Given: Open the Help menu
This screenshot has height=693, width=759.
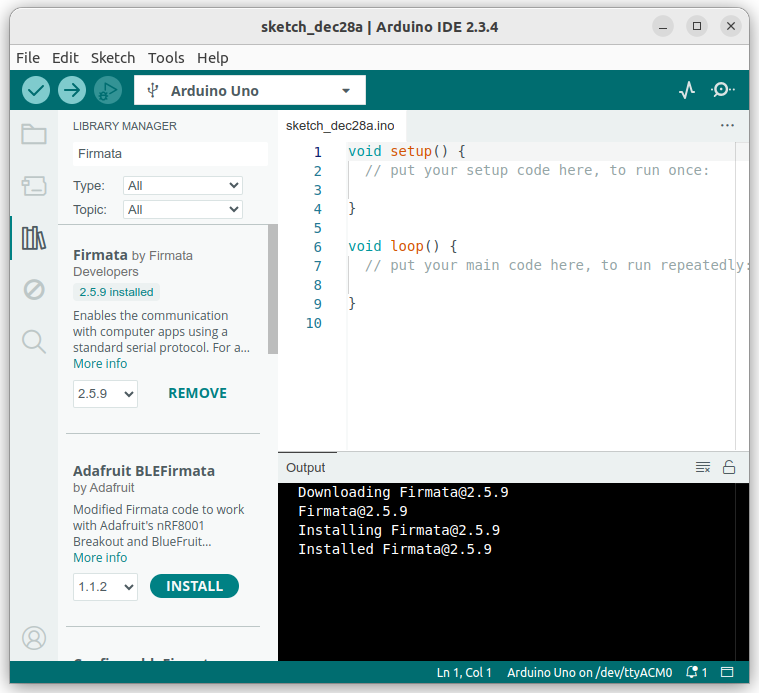Looking at the screenshot, I should click(x=213, y=58).
